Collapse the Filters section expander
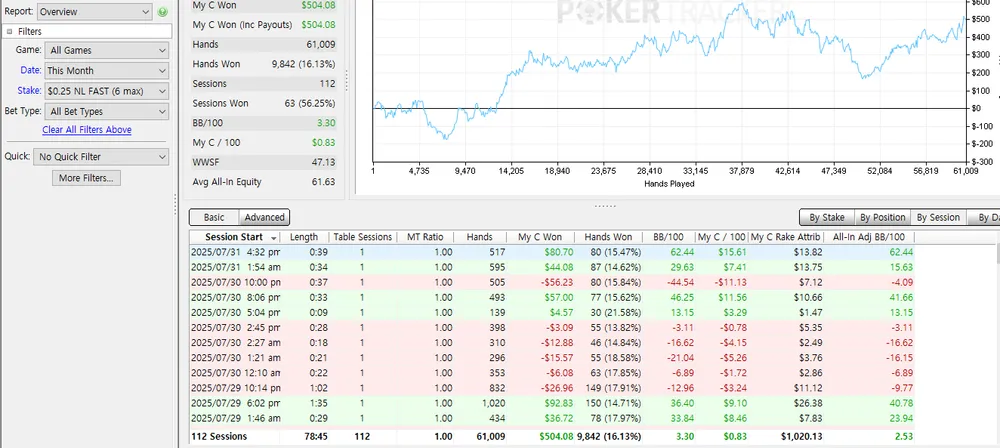Screen dimensions: 1000x448 [x=10, y=31]
